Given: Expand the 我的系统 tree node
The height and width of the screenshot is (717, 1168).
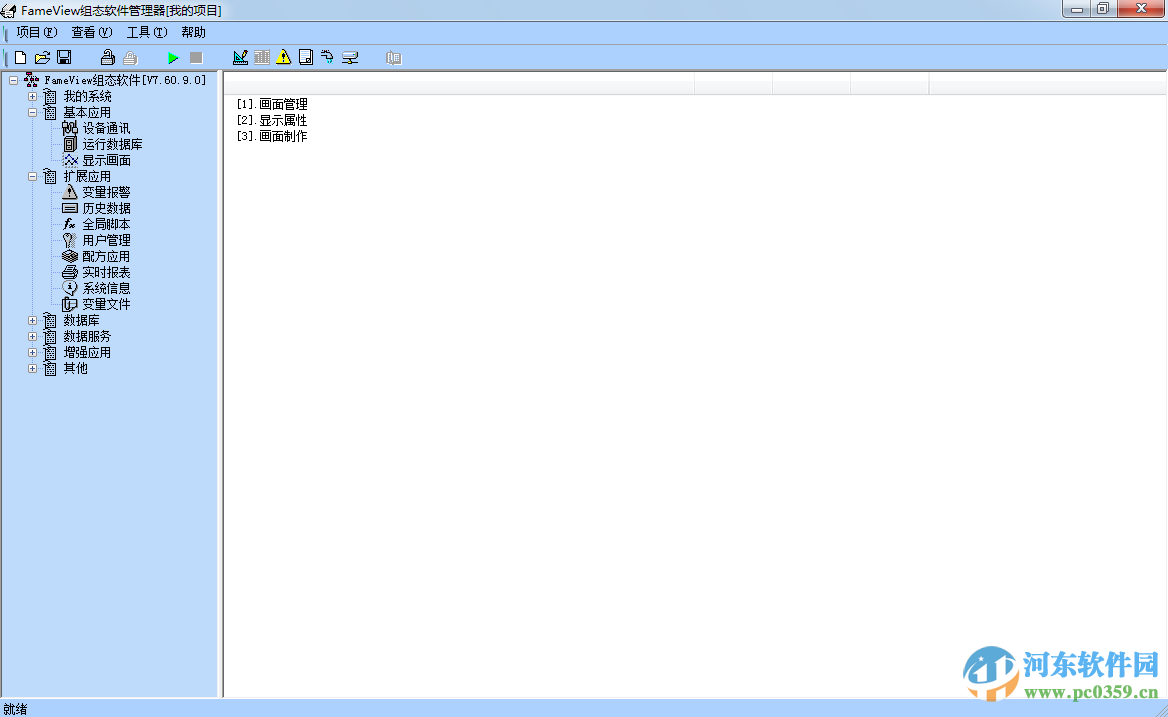Looking at the screenshot, I should pyautogui.click(x=32, y=96).
